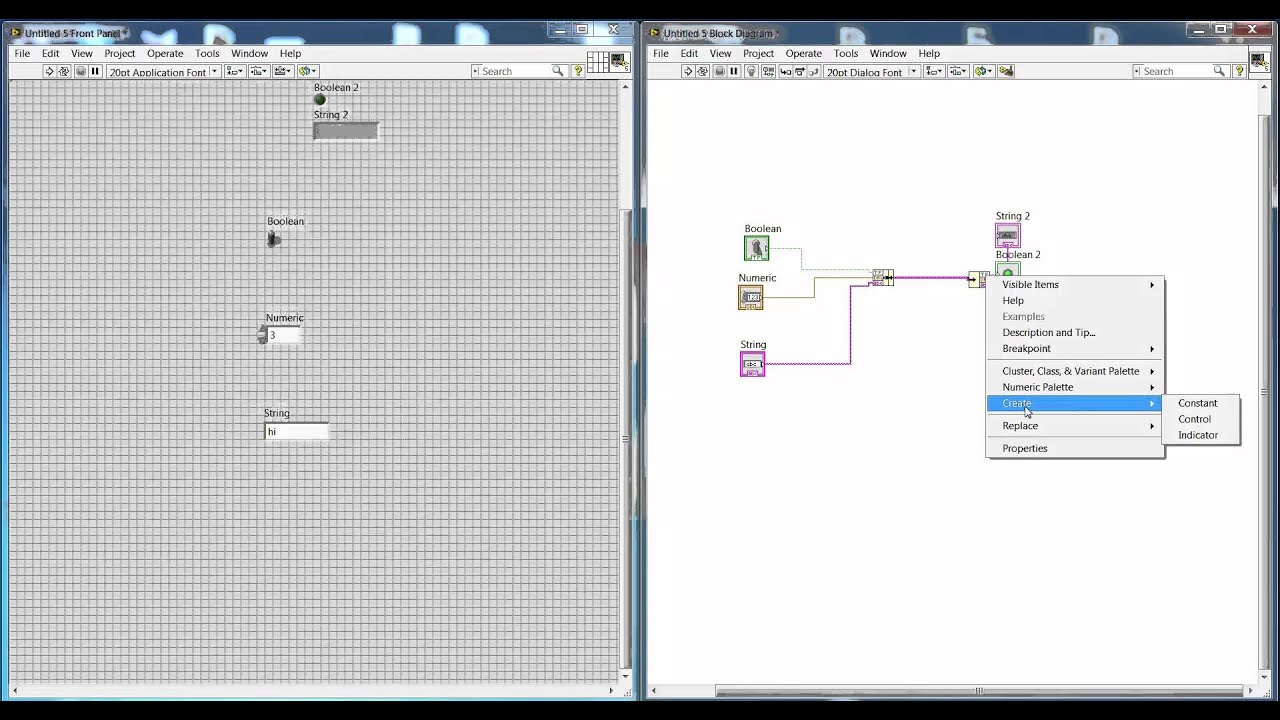Toggle Boolean switch on Front Panel
This screenshot has height=720, width=1280.
tap(274, 238)
